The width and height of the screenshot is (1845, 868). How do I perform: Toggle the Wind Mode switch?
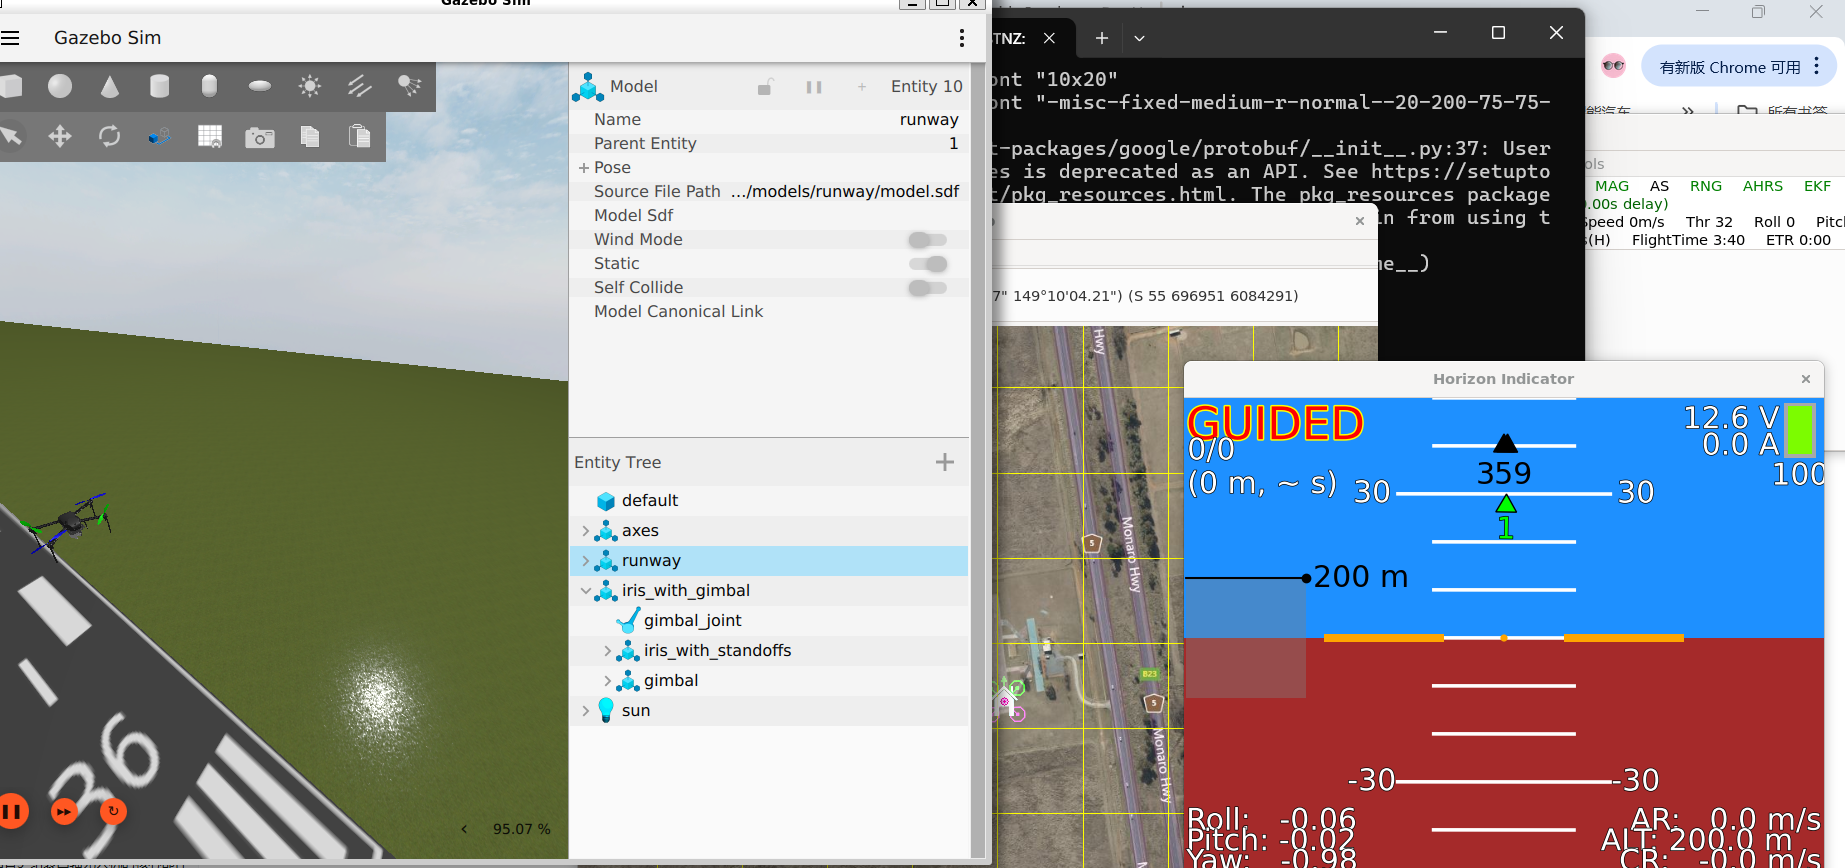(x=927, y=240)
